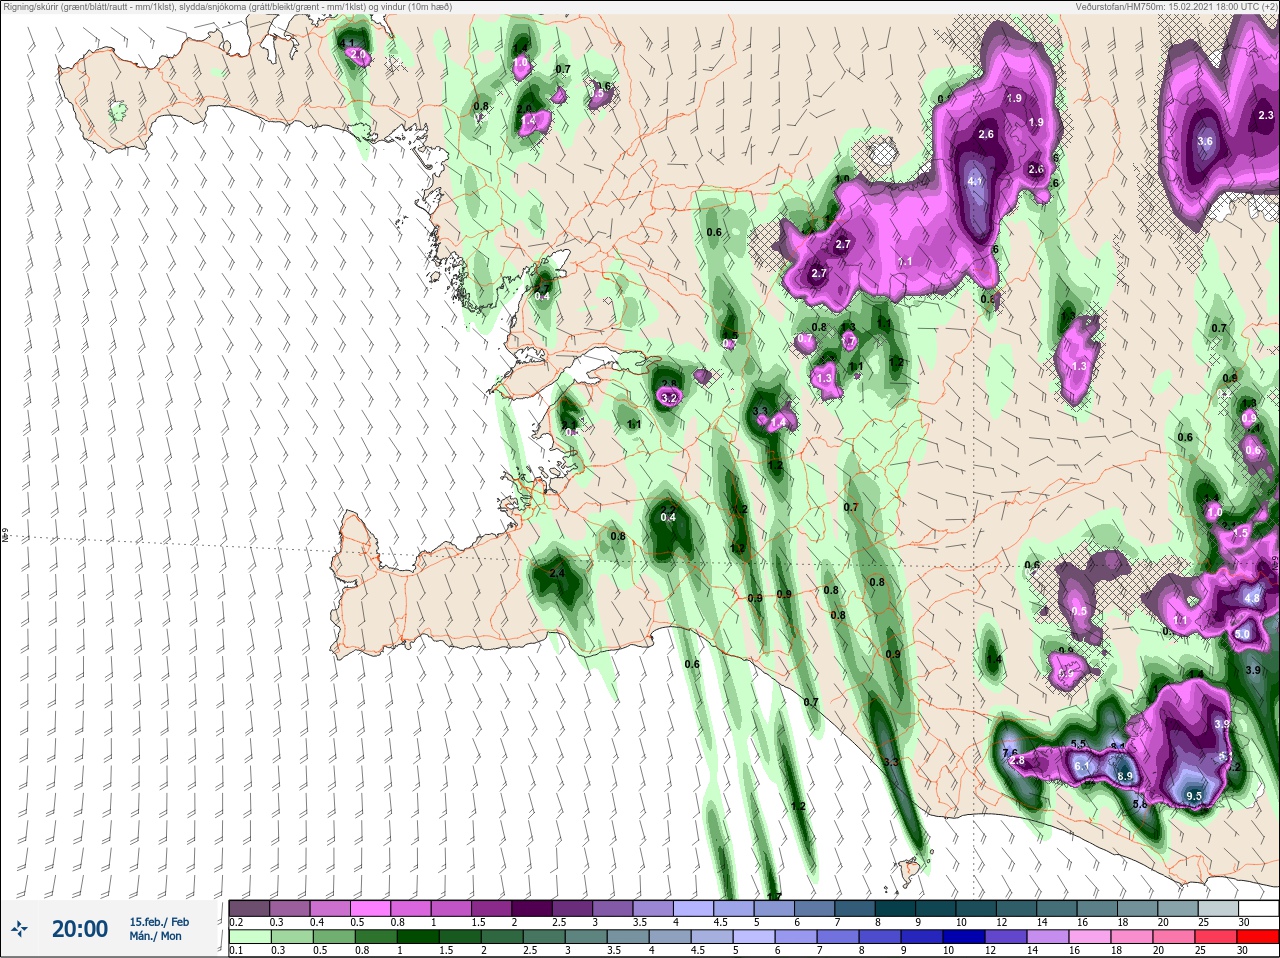This screenshot has height=958, width=1280.
Task: Select the red 30 swatch in rain legend
Action: pos(1256,936)
